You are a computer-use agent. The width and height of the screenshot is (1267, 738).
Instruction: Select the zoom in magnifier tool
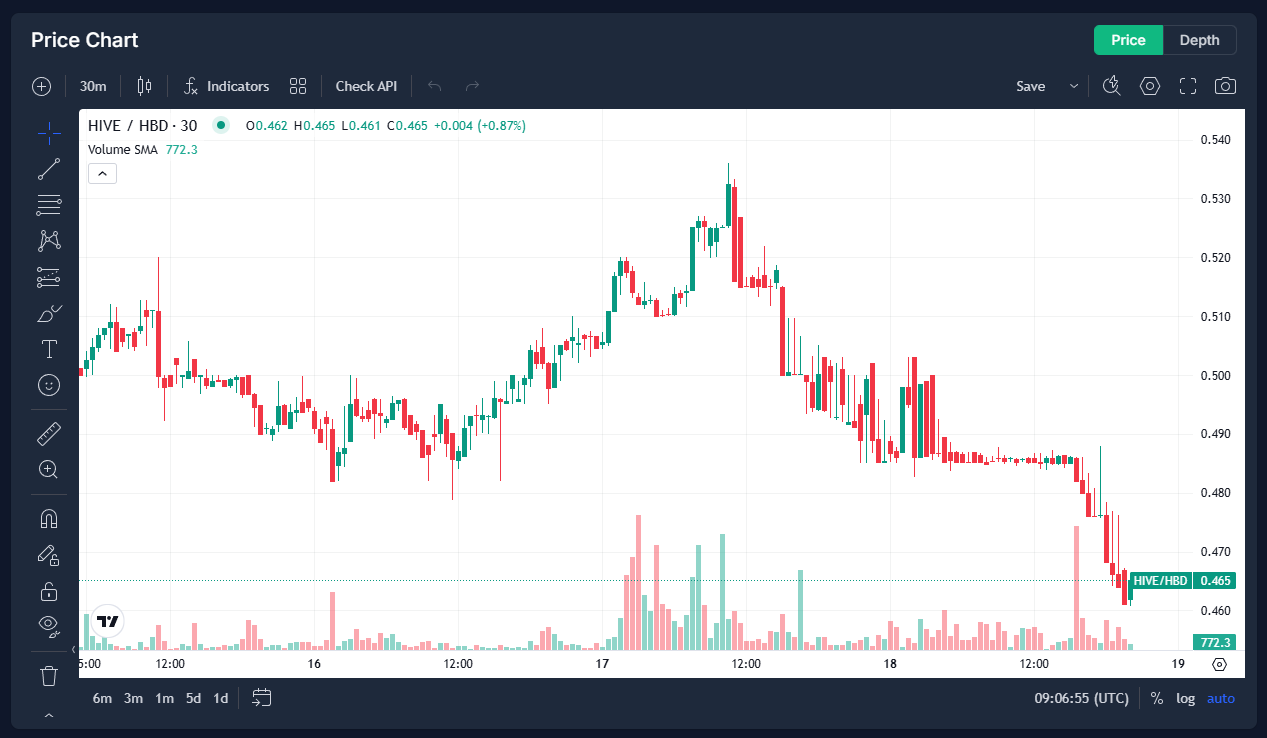[x=49, y=469]
